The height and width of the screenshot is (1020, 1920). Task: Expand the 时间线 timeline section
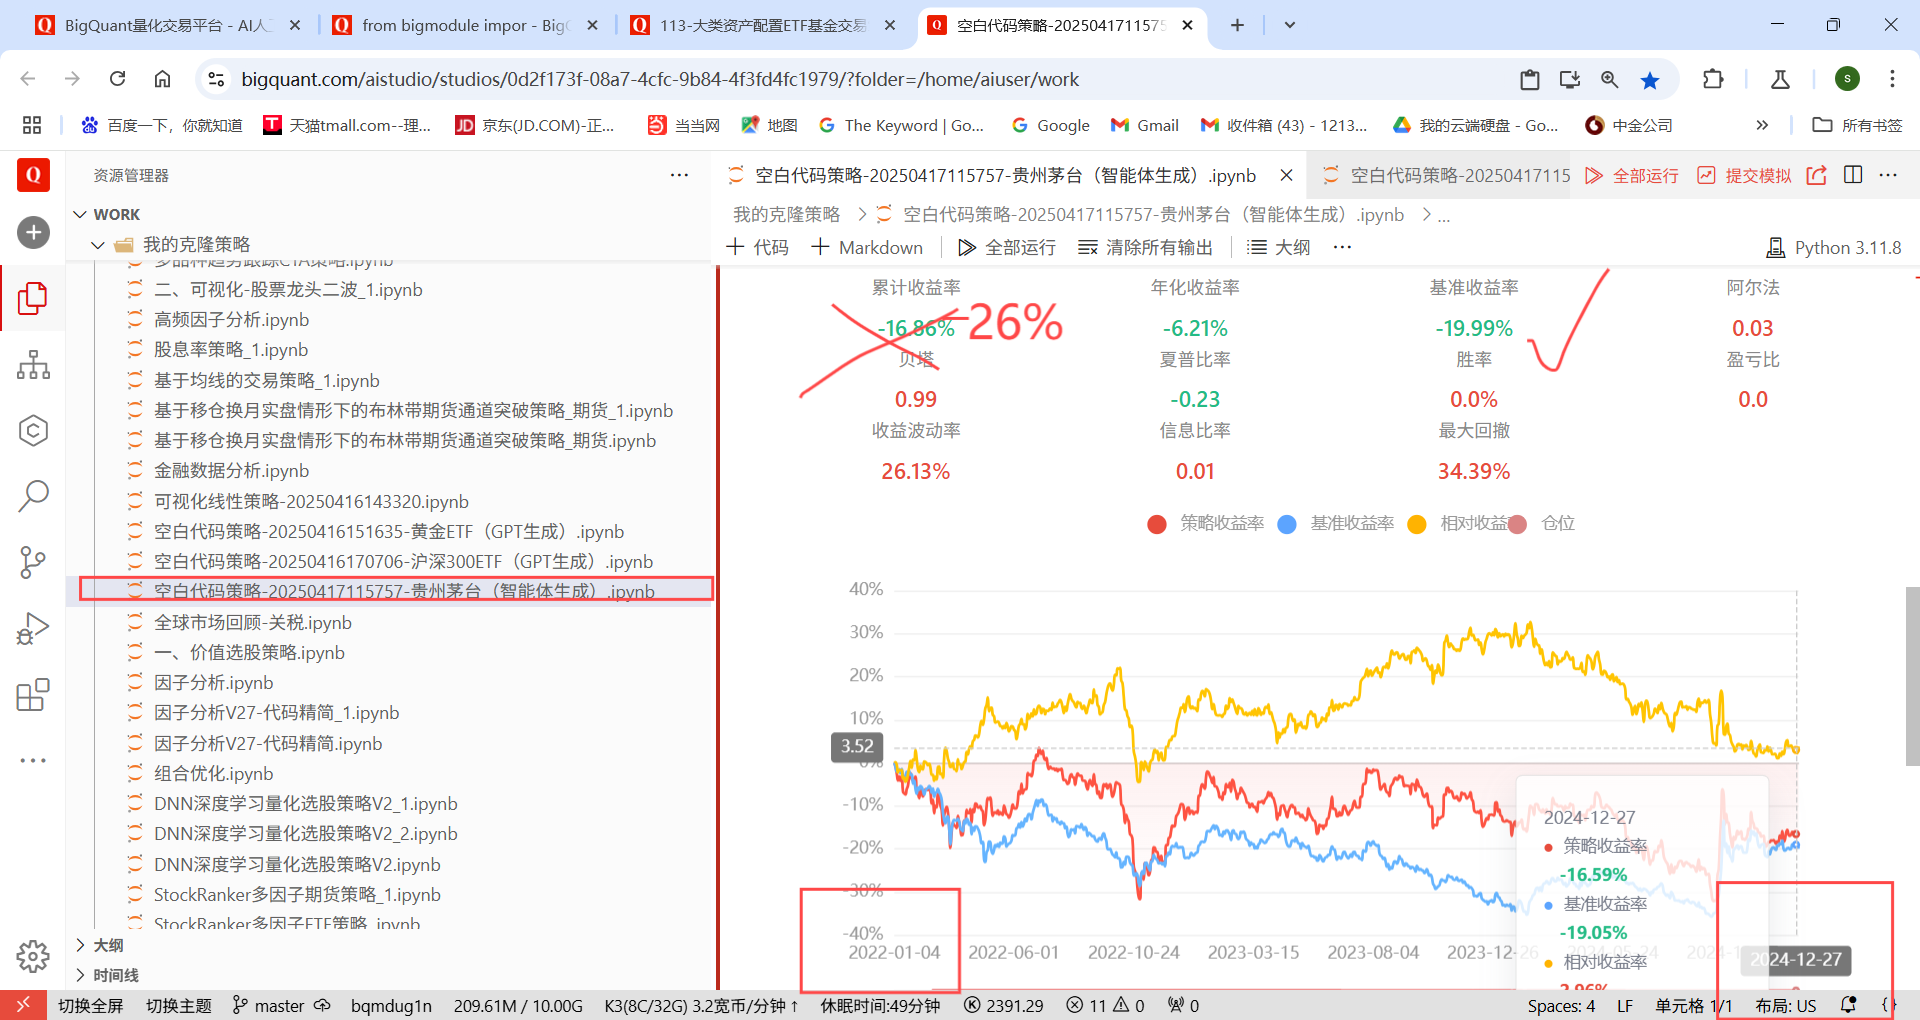tap(115, 975)
